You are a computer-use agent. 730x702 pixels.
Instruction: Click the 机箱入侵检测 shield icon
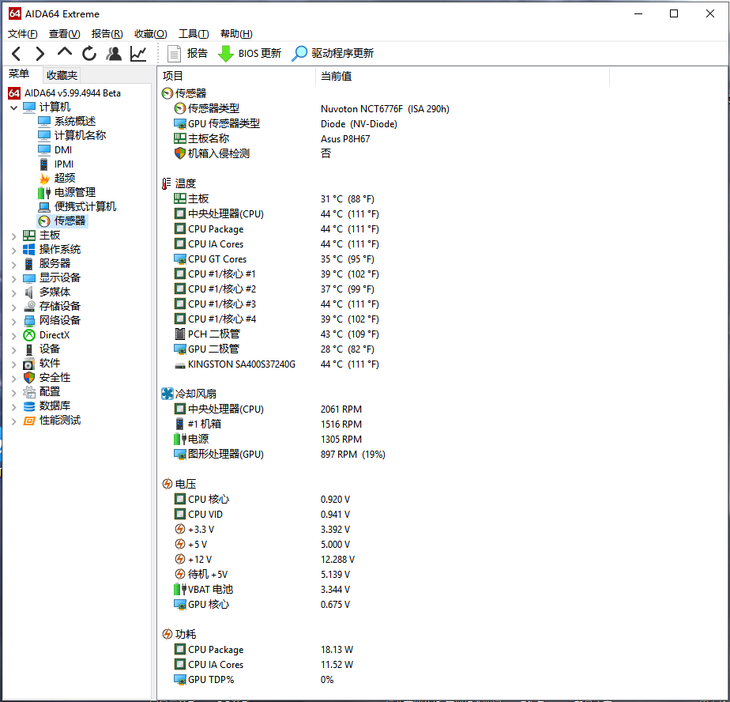(180, 153)
